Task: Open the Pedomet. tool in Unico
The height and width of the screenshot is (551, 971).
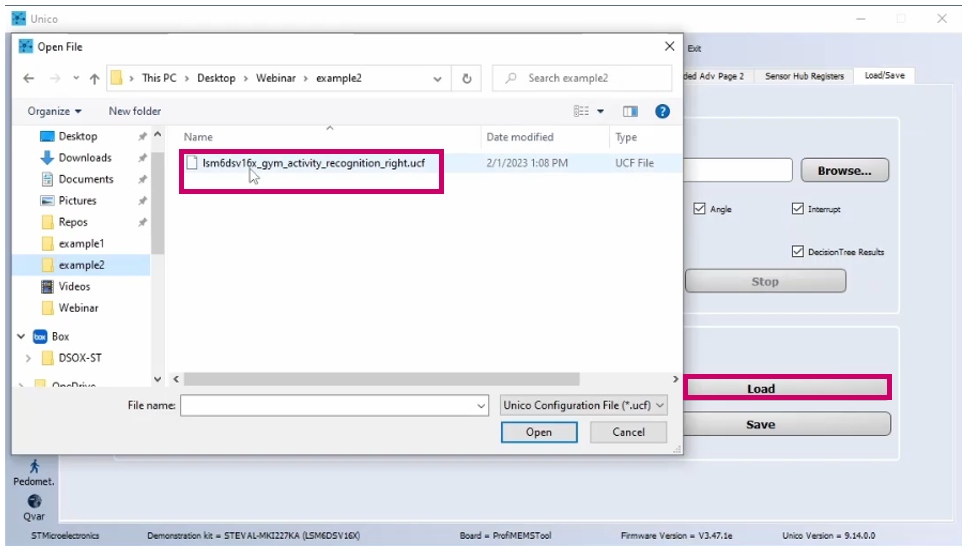Action: (34, 472)
